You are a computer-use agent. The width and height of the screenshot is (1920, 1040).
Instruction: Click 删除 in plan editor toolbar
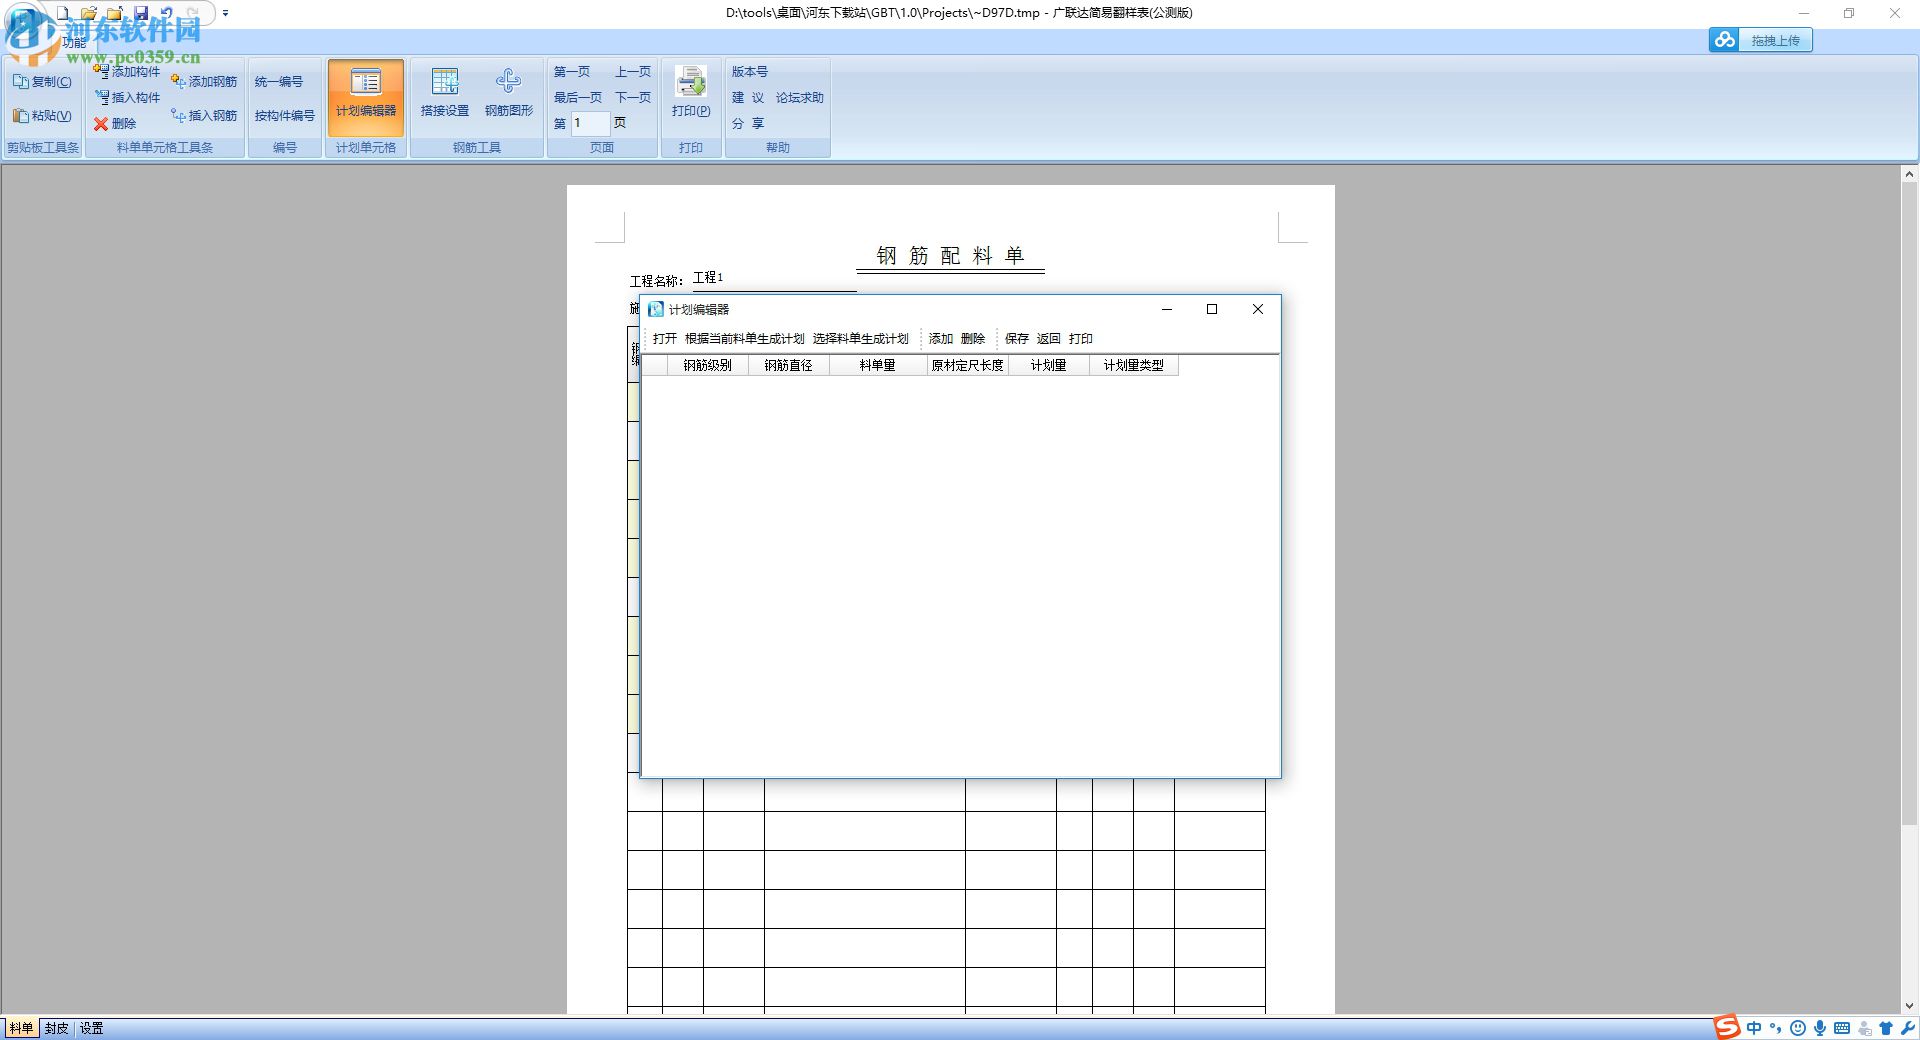tap(973, 339)
